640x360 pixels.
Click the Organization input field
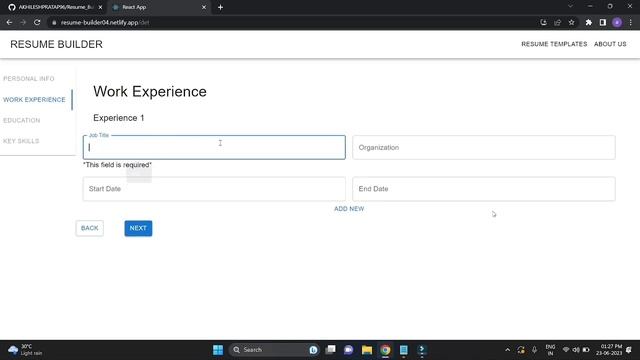pyautogui.click(x=484, y=147)
